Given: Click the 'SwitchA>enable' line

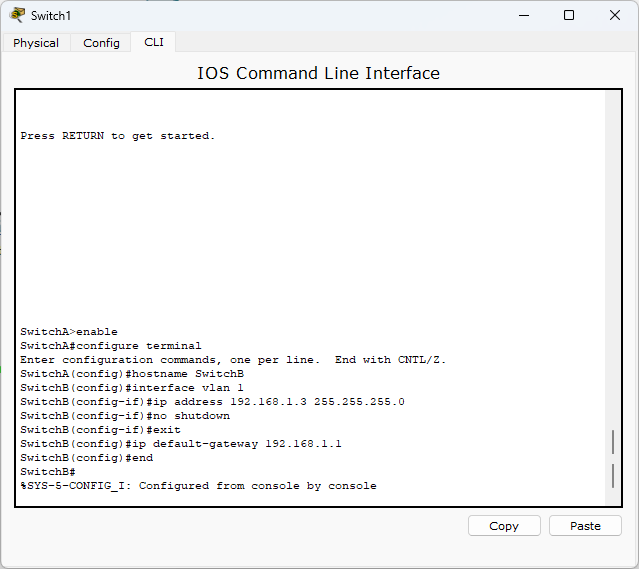Looking at the screenshot, I should pos(69,332).
